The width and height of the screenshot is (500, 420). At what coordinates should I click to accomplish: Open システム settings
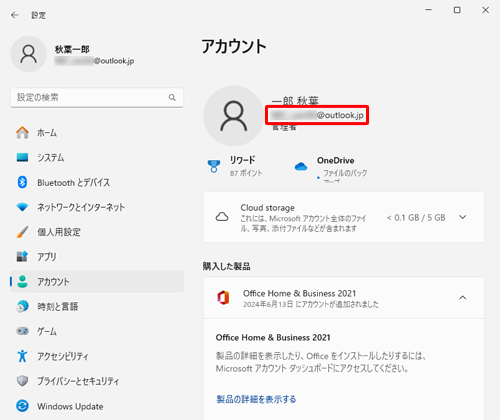click(97, 158)
